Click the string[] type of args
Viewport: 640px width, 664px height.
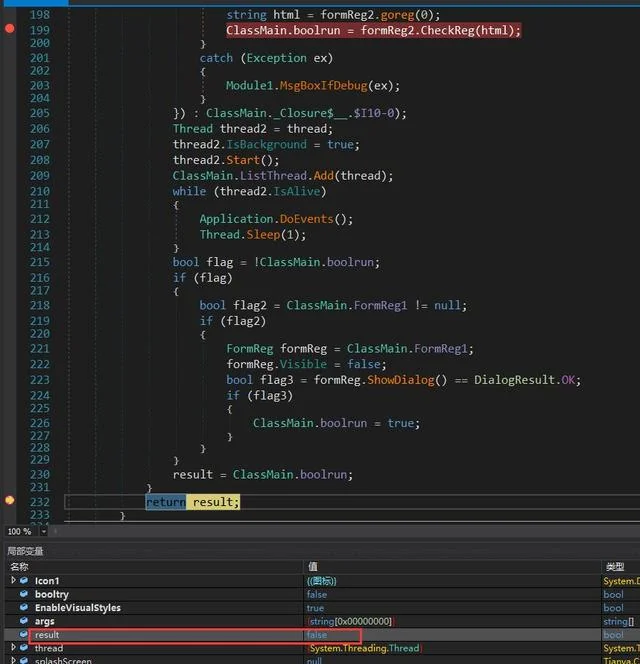[618, 621]
